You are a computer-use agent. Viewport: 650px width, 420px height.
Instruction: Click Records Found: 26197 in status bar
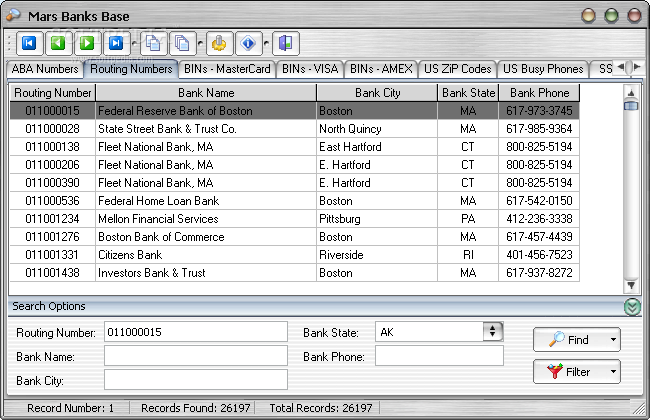coord(195,408)
